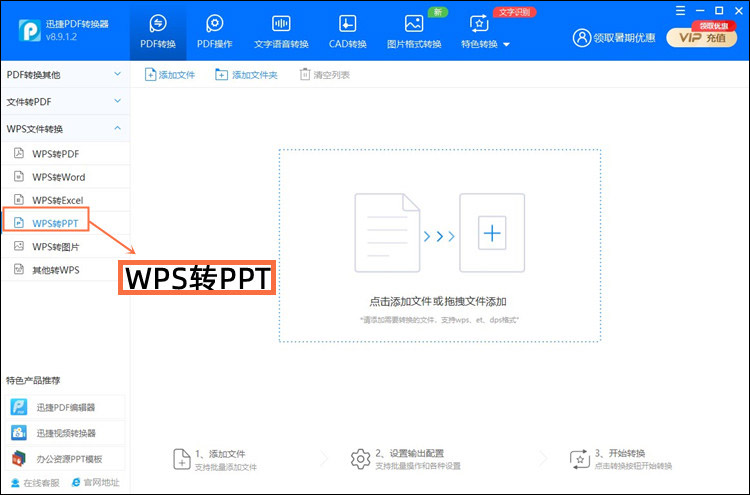Click WPS转PDF file icon
This screenshot has height=495, width=750.
click(19, 153)
